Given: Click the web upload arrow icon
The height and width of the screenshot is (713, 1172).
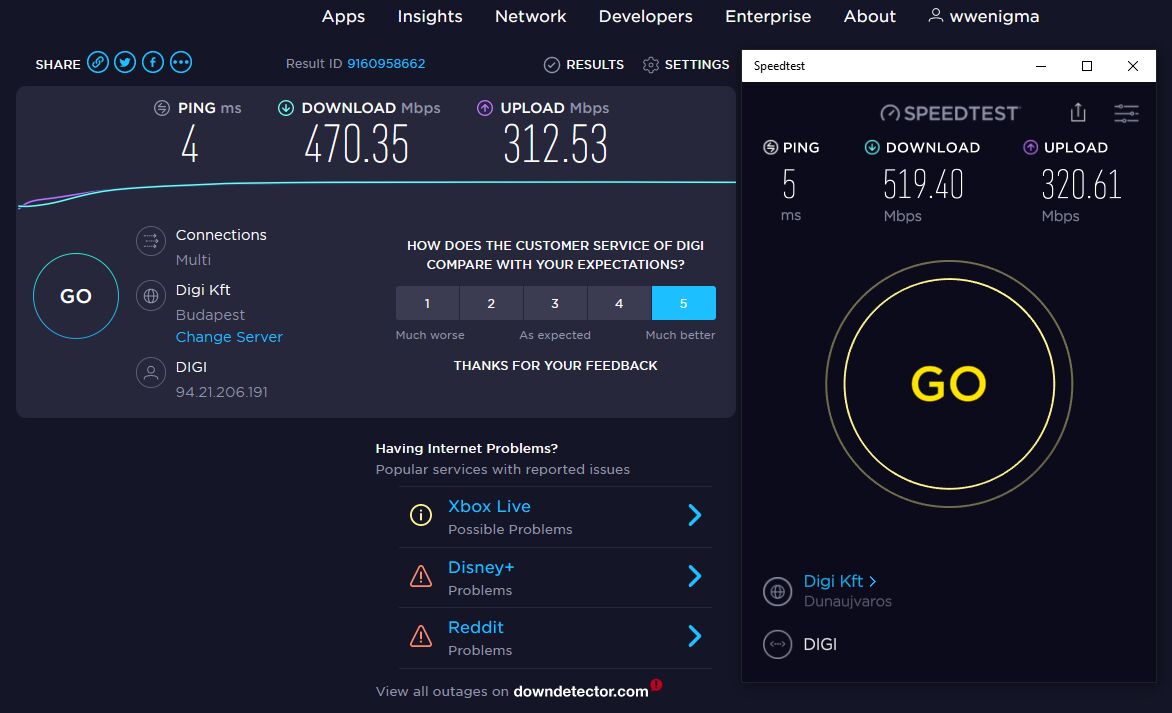Looking at the screenshot, I should point(485,108).
